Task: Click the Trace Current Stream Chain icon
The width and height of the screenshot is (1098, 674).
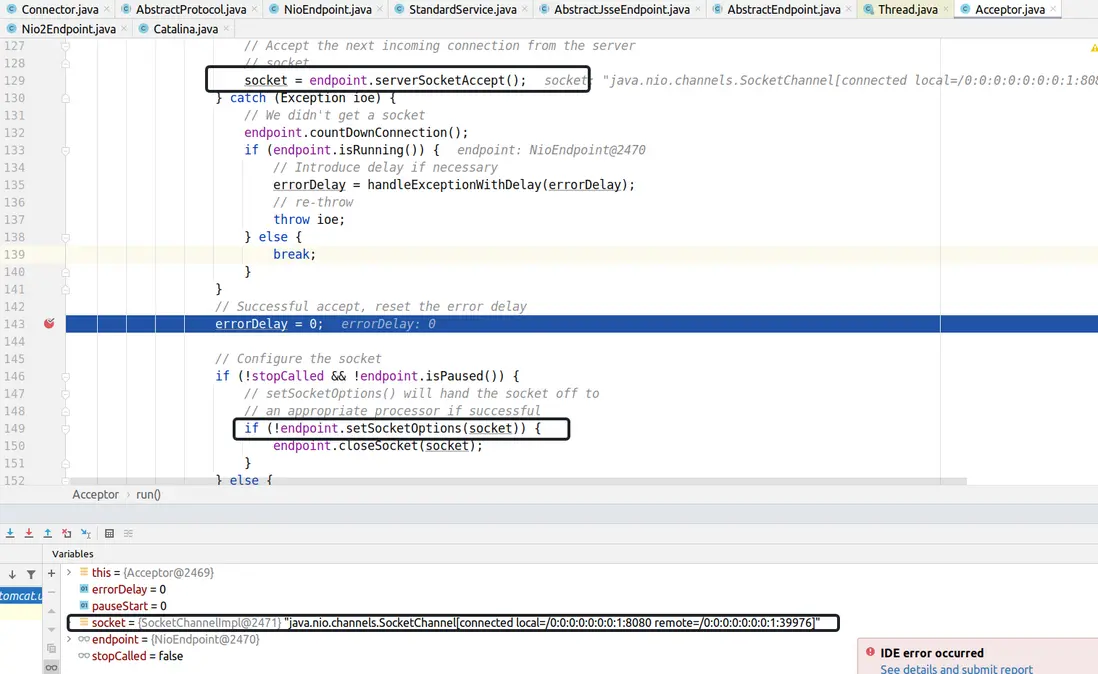Action: [128, 533]
